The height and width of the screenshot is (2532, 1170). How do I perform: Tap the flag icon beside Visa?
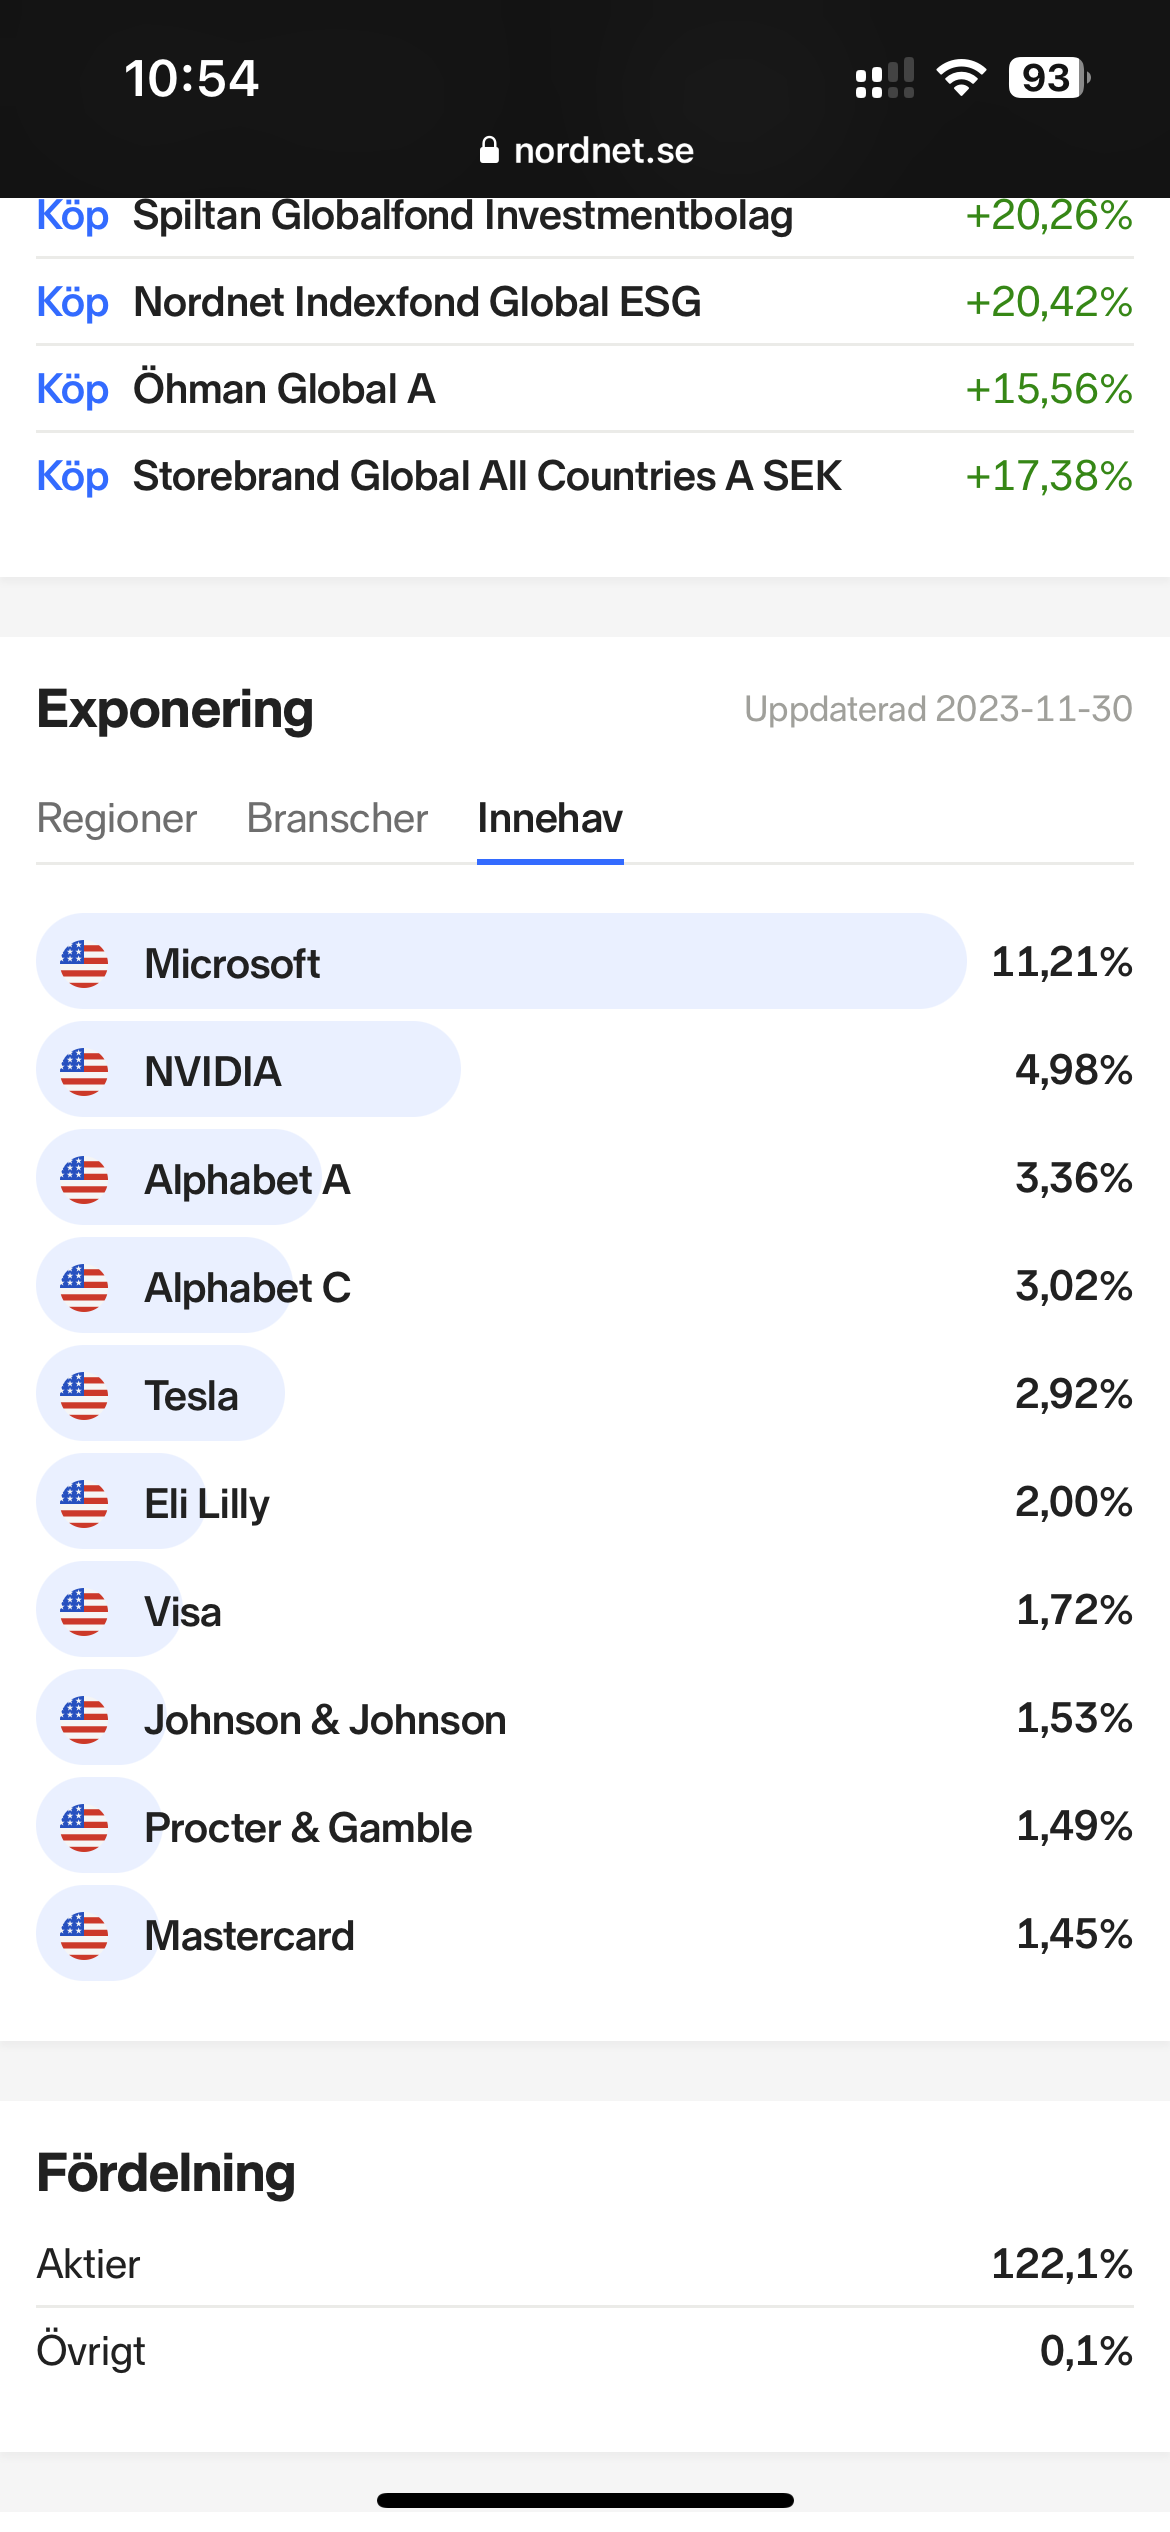coord(84,1611)
